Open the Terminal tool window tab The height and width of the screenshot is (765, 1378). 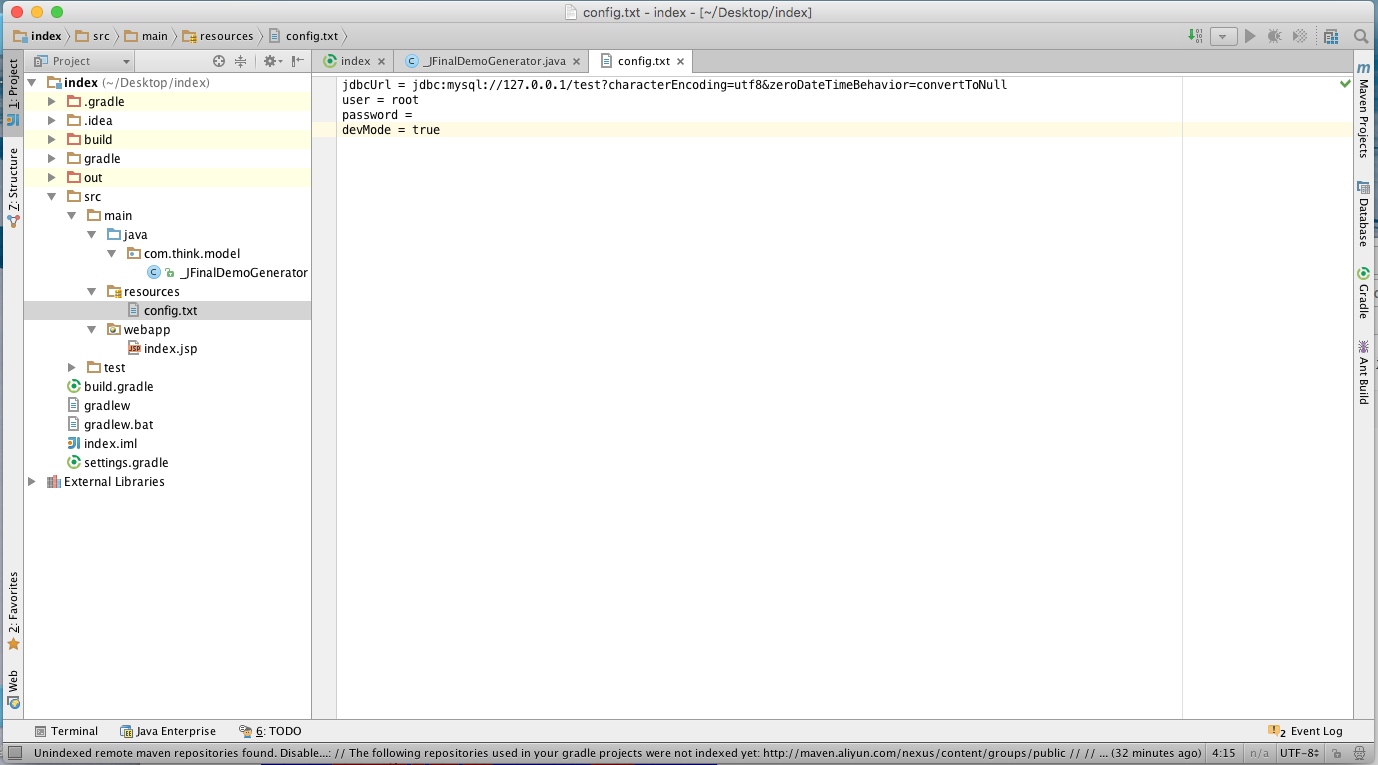(66, 731)
